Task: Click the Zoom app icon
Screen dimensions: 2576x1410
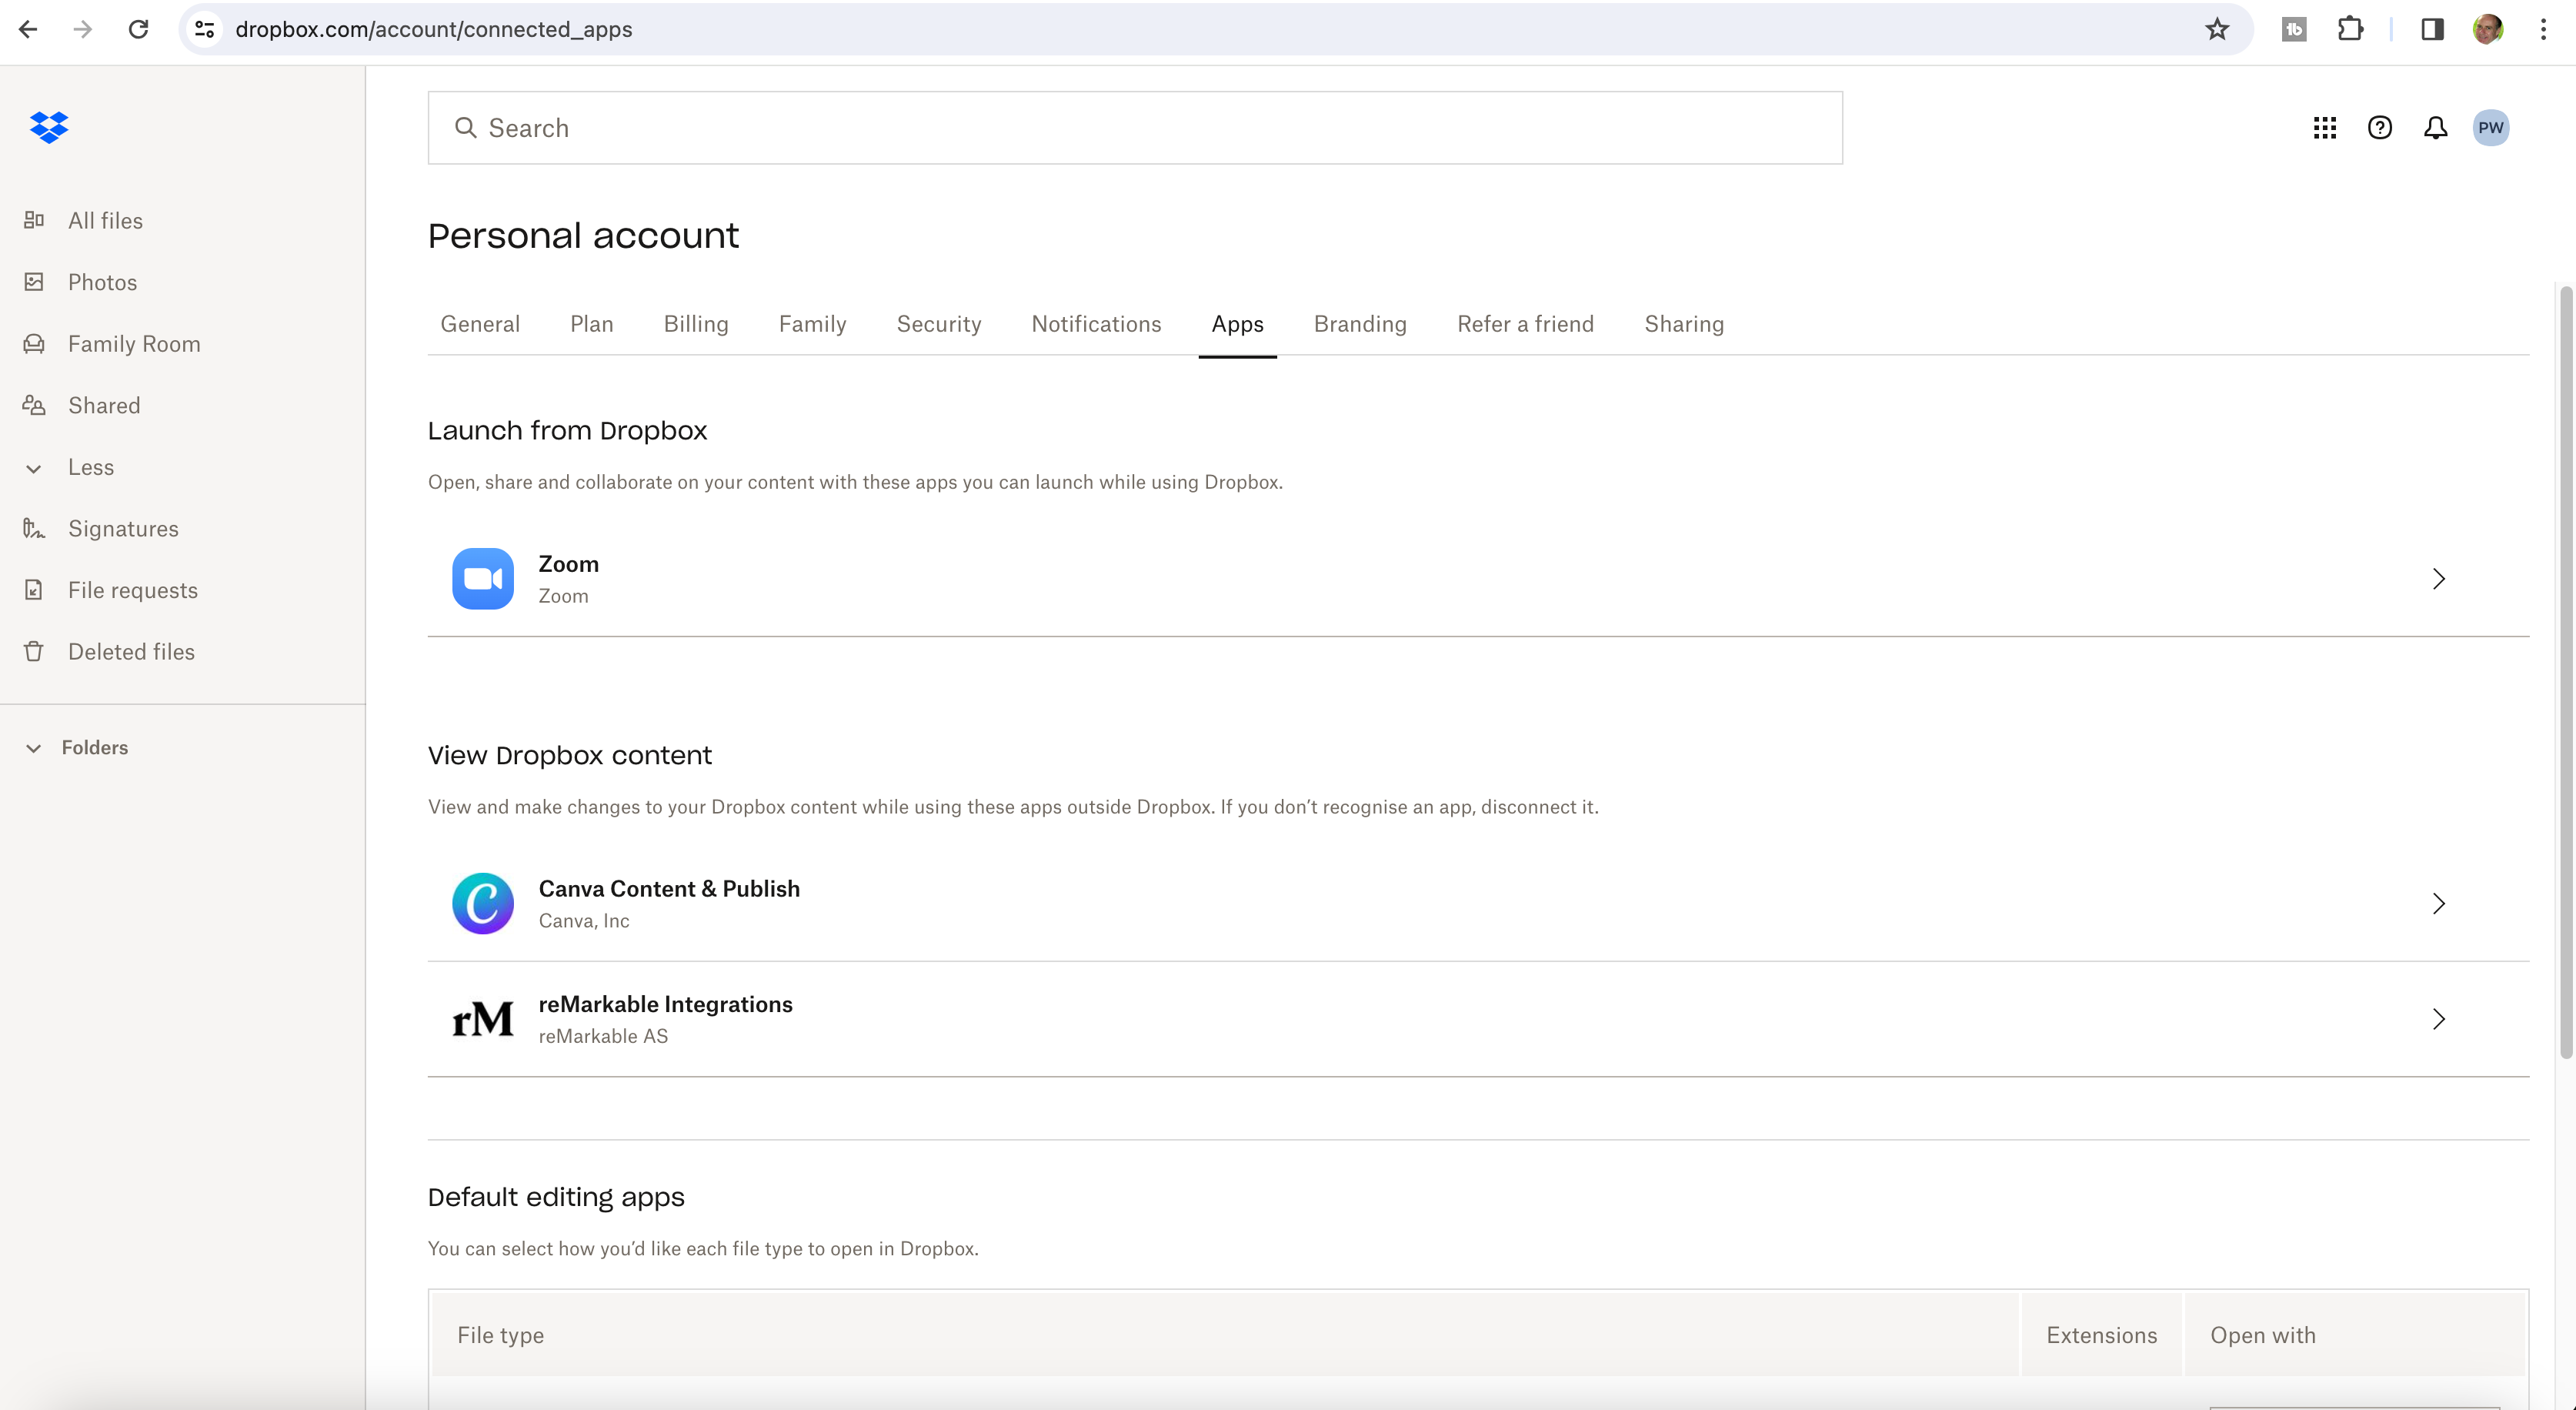Action: pyautogui.click(x=482, y=578)
